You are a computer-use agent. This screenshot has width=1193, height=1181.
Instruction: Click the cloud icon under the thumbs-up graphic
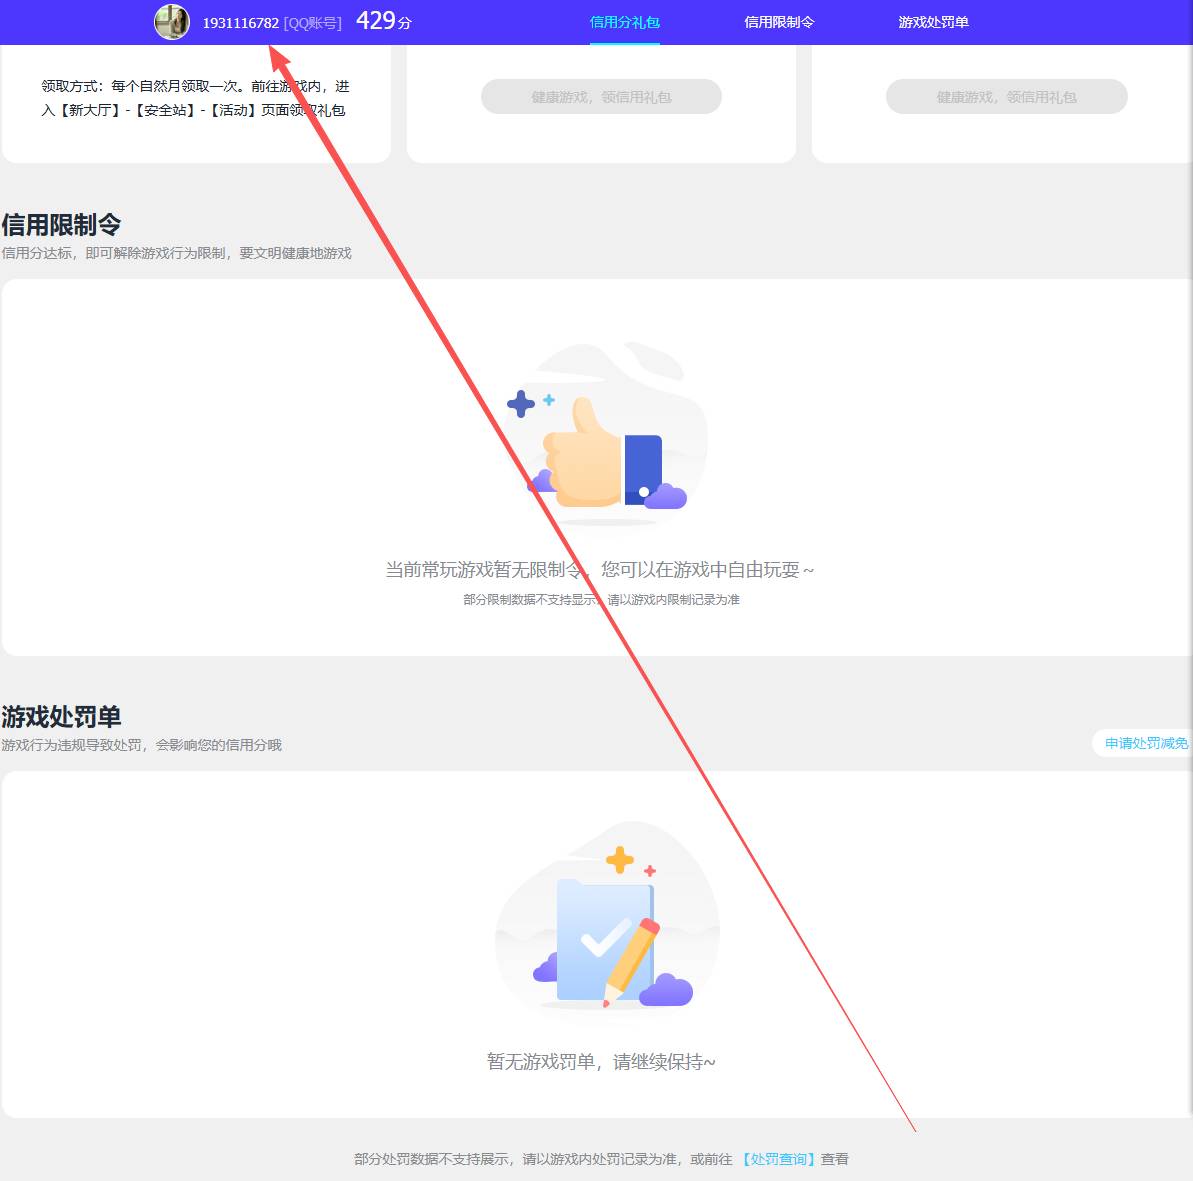tap(663, 496)
